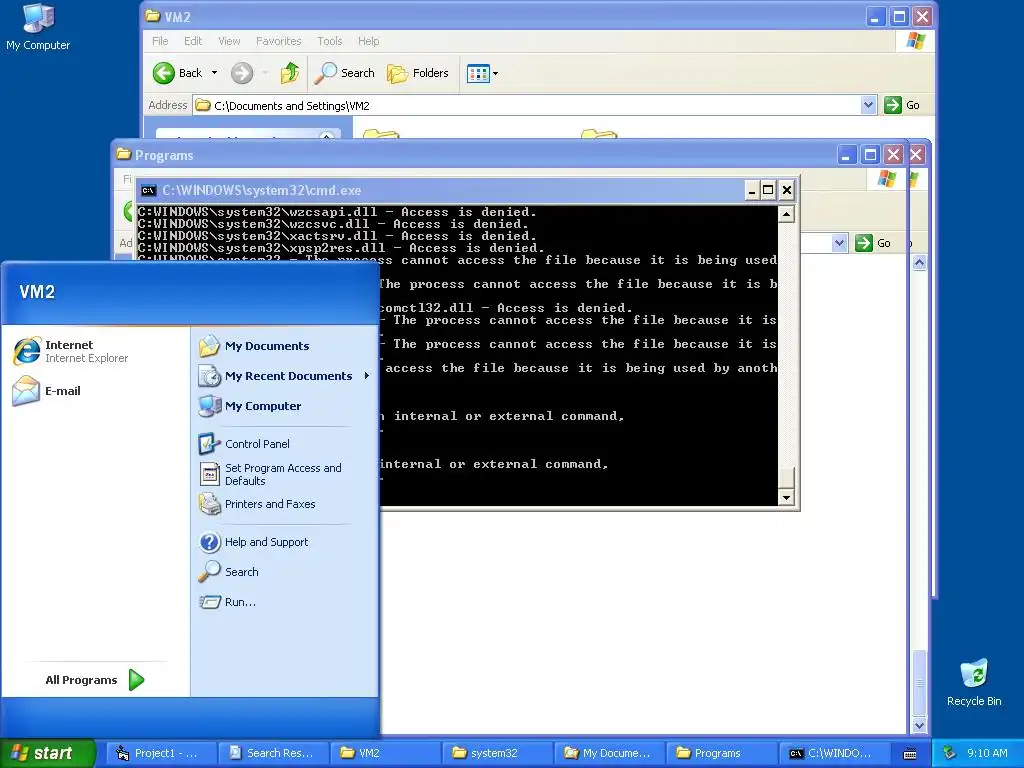Screen dimensions: 1024x768
Task: Expand the Programs window address dropdown
Action: tap(839, 243)
